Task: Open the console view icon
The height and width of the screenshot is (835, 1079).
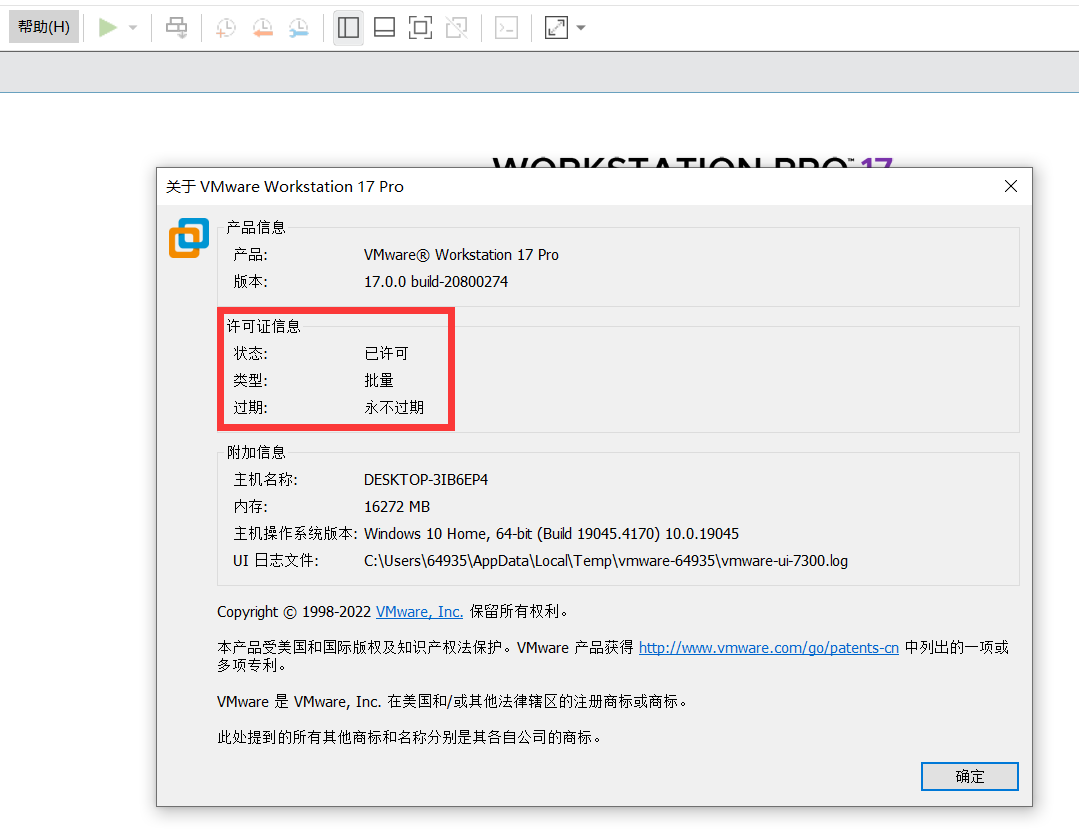Action: [506, 28]
